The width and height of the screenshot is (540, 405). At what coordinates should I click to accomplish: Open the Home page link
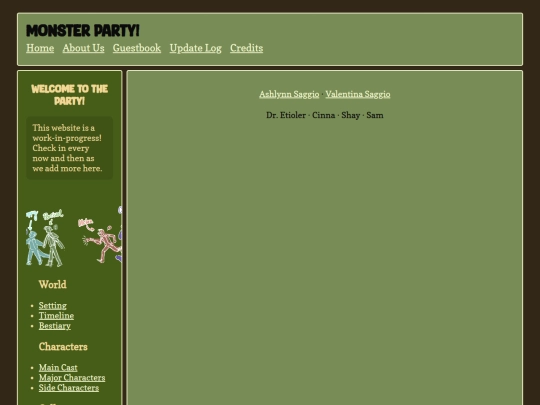pos(40,48)
